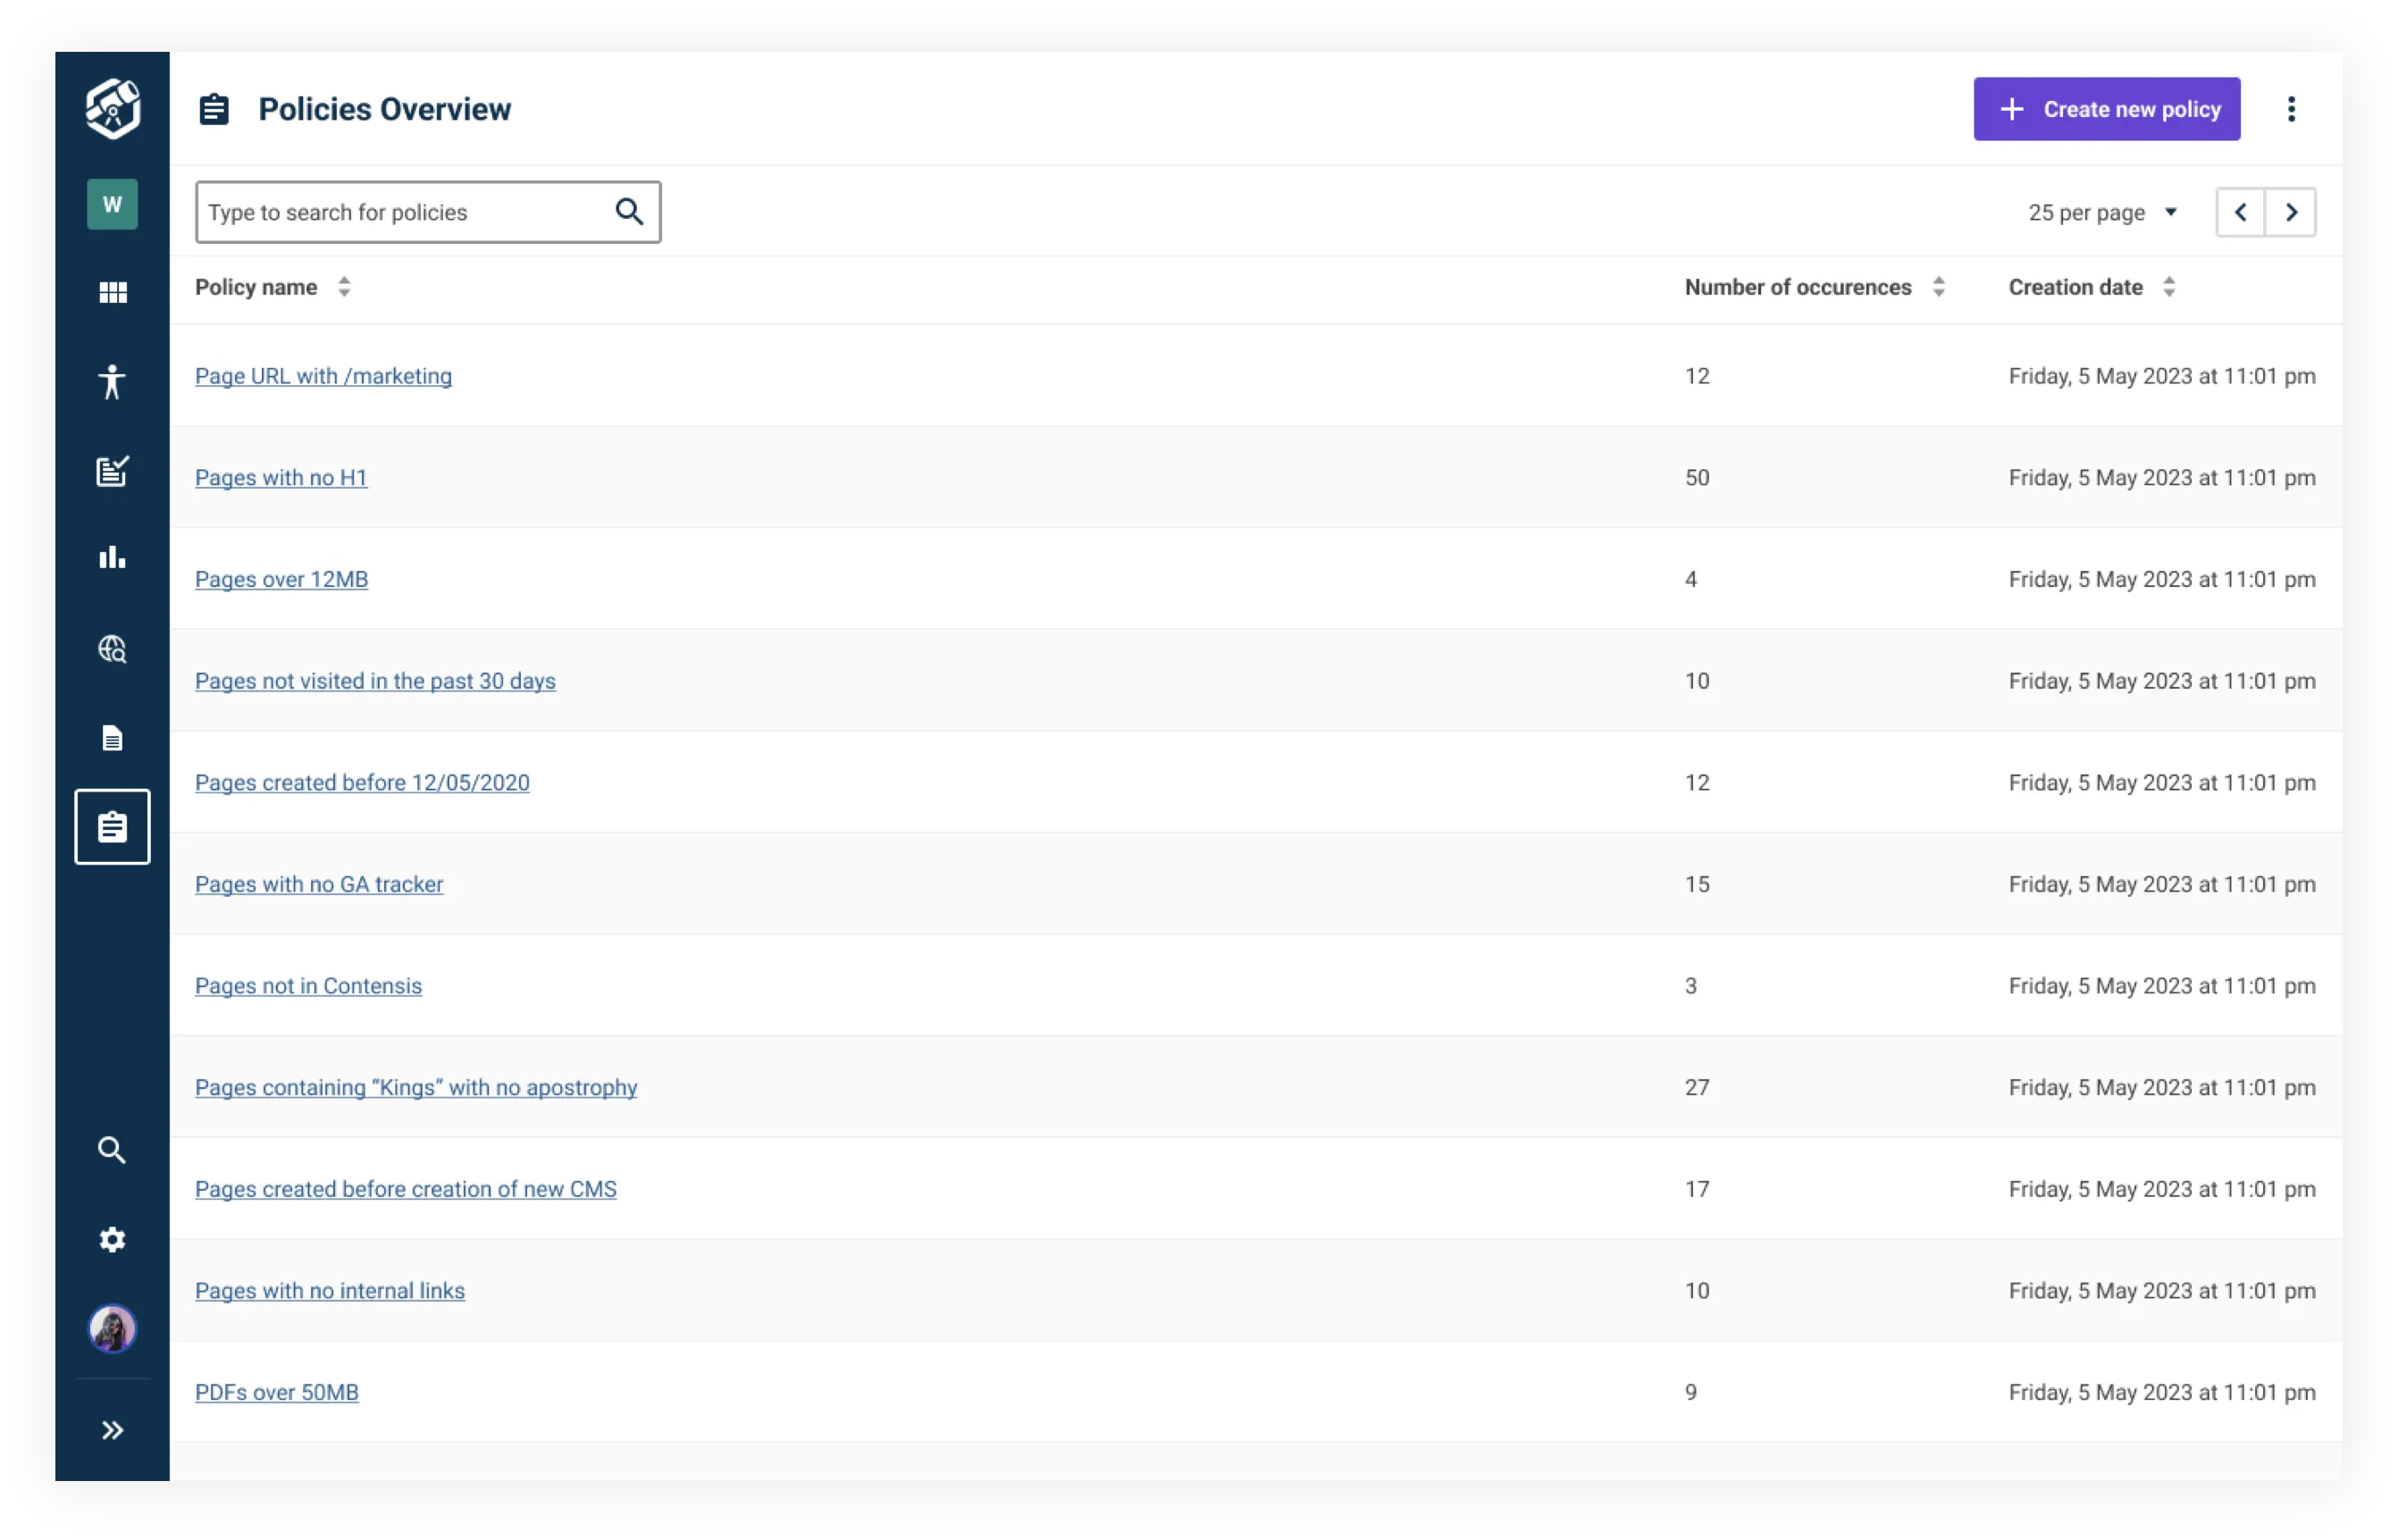Open the pages report document icon
2398x1540 pixels.
tap(112, 738)
